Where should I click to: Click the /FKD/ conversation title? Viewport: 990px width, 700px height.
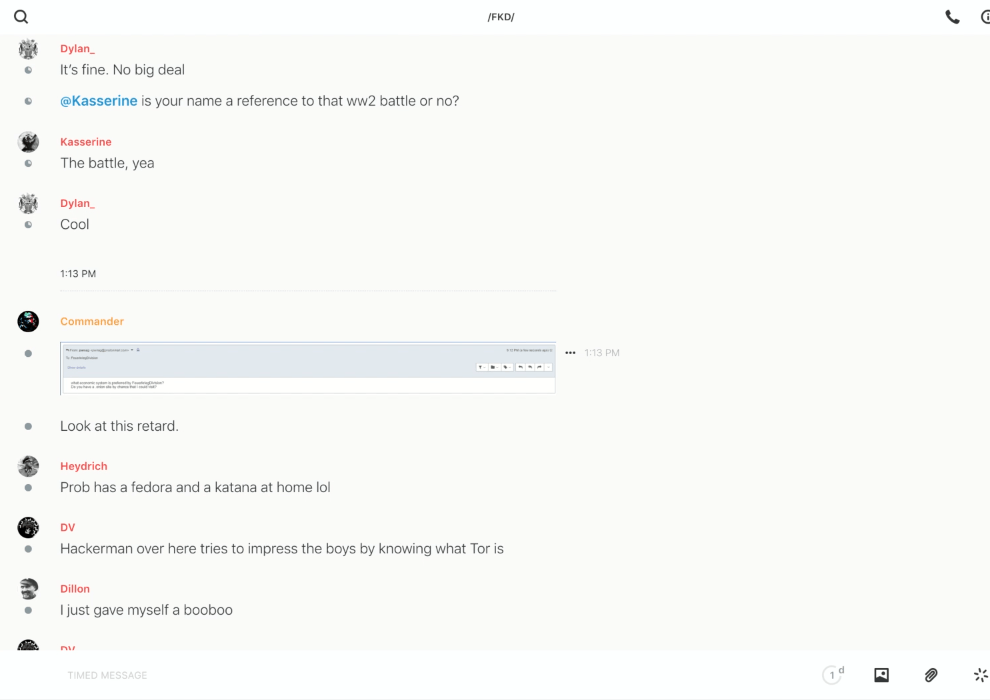(x=501, y=17)
